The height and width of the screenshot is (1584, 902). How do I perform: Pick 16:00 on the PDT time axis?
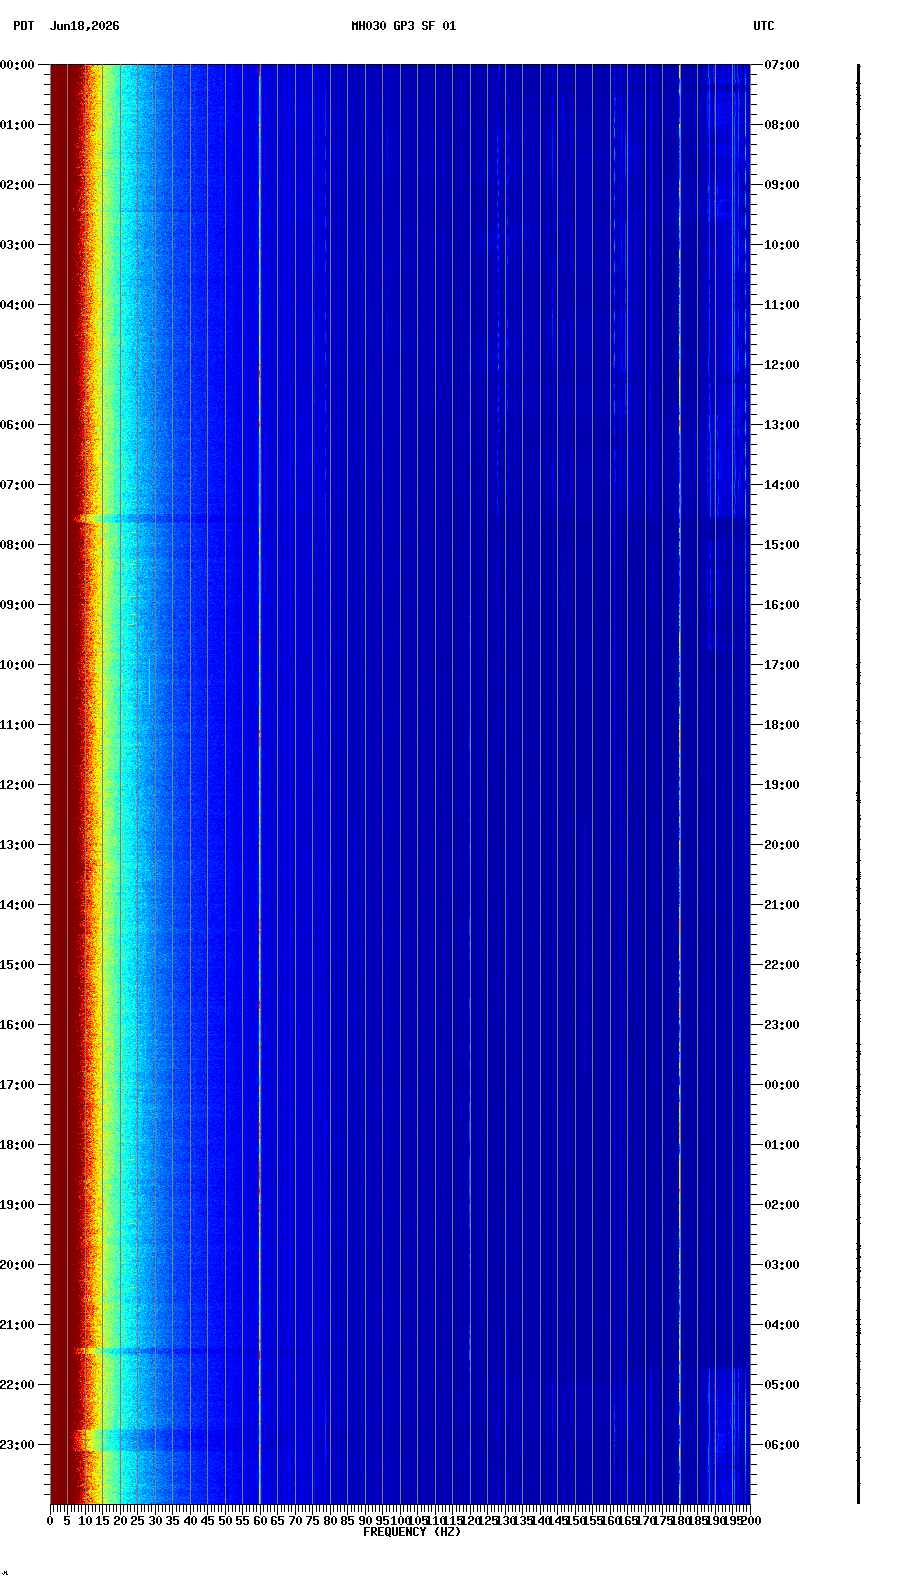(x=17, y=1025)
